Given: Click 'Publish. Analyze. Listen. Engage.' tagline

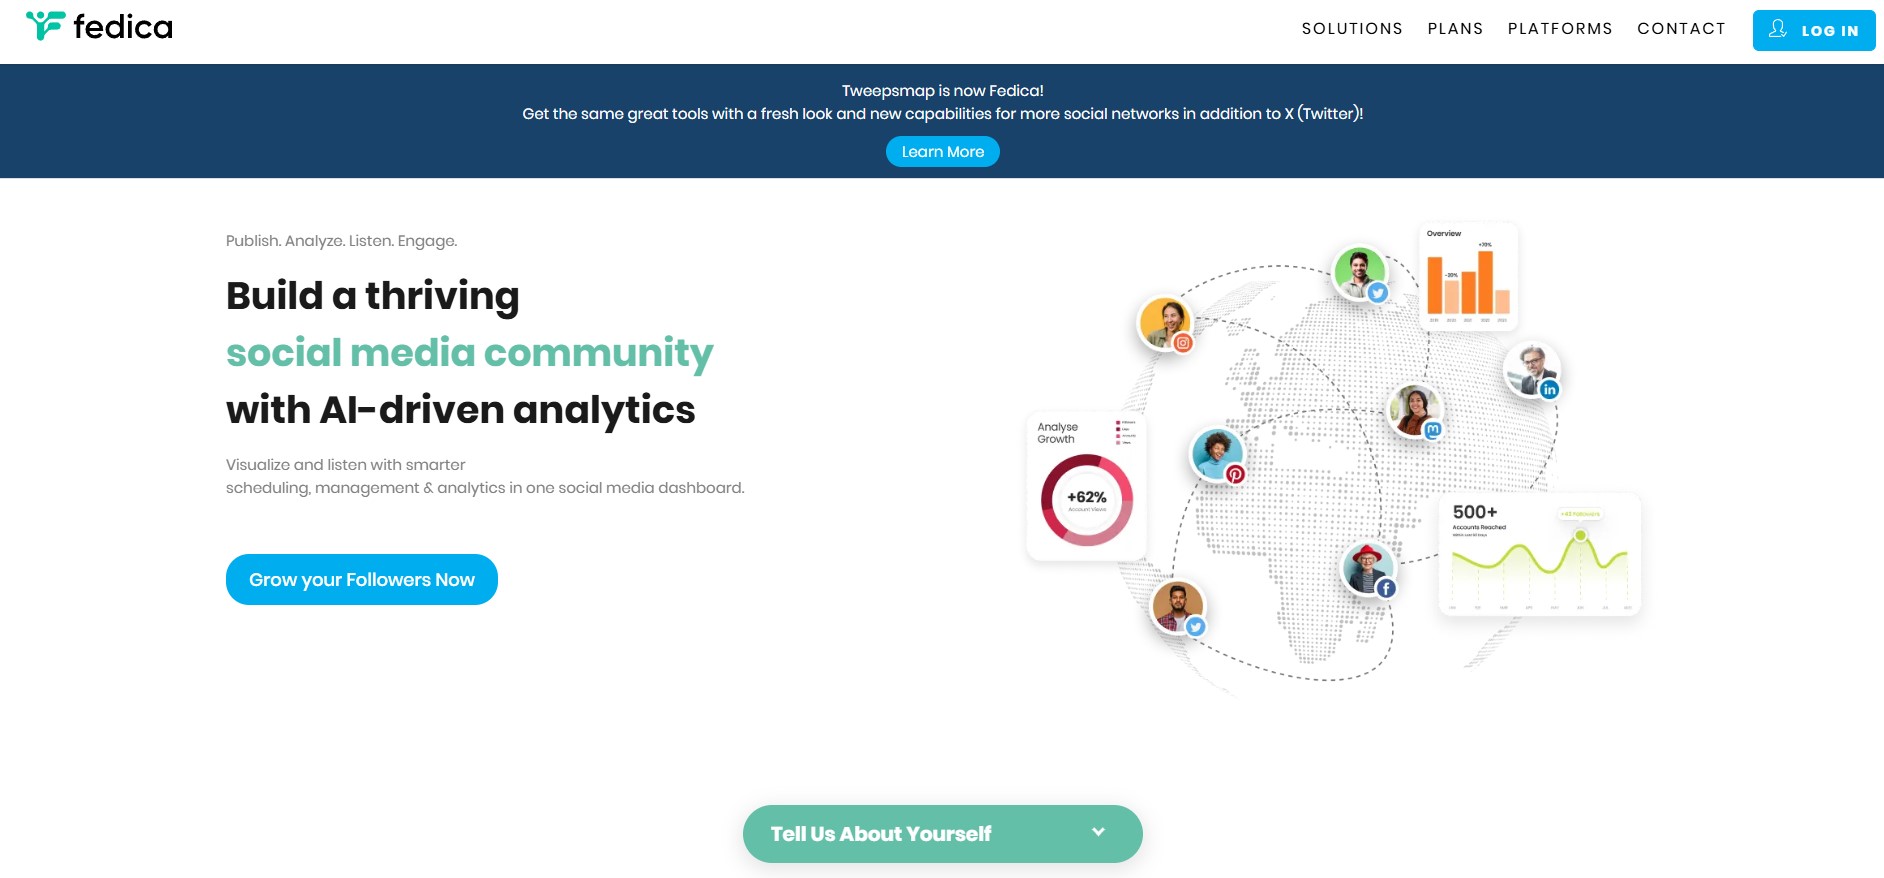Looking at the screenshot, I should click(341, 241).
